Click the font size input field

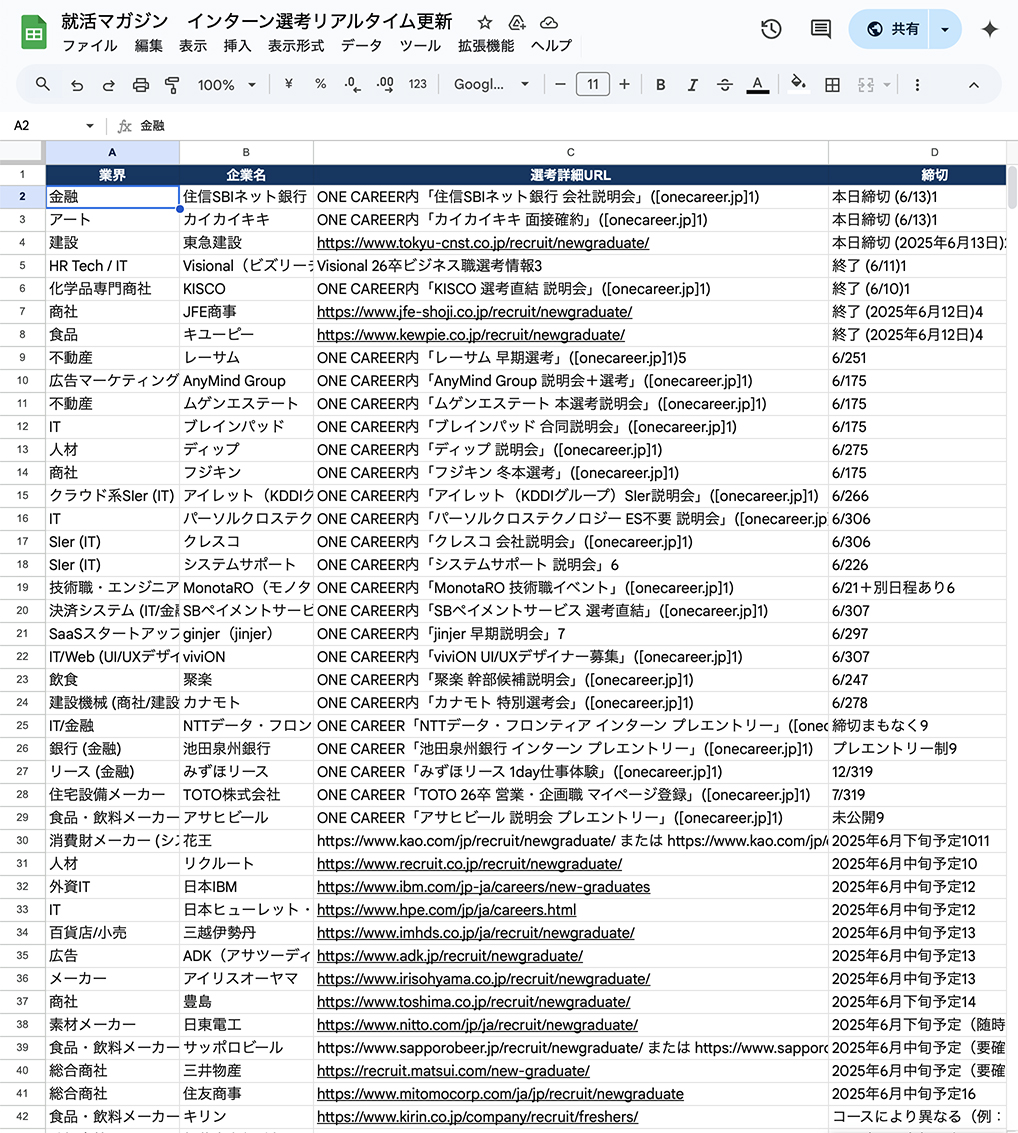[x=592, y=85]
